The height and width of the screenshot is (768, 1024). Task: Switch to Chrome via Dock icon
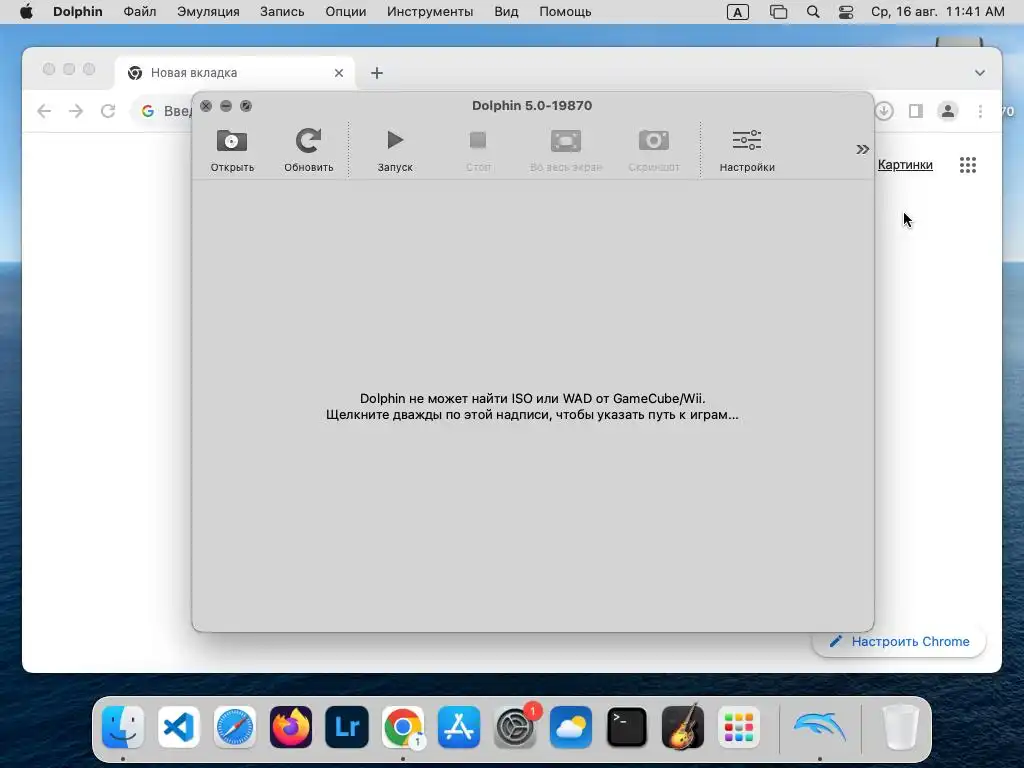tap(403, 727)
